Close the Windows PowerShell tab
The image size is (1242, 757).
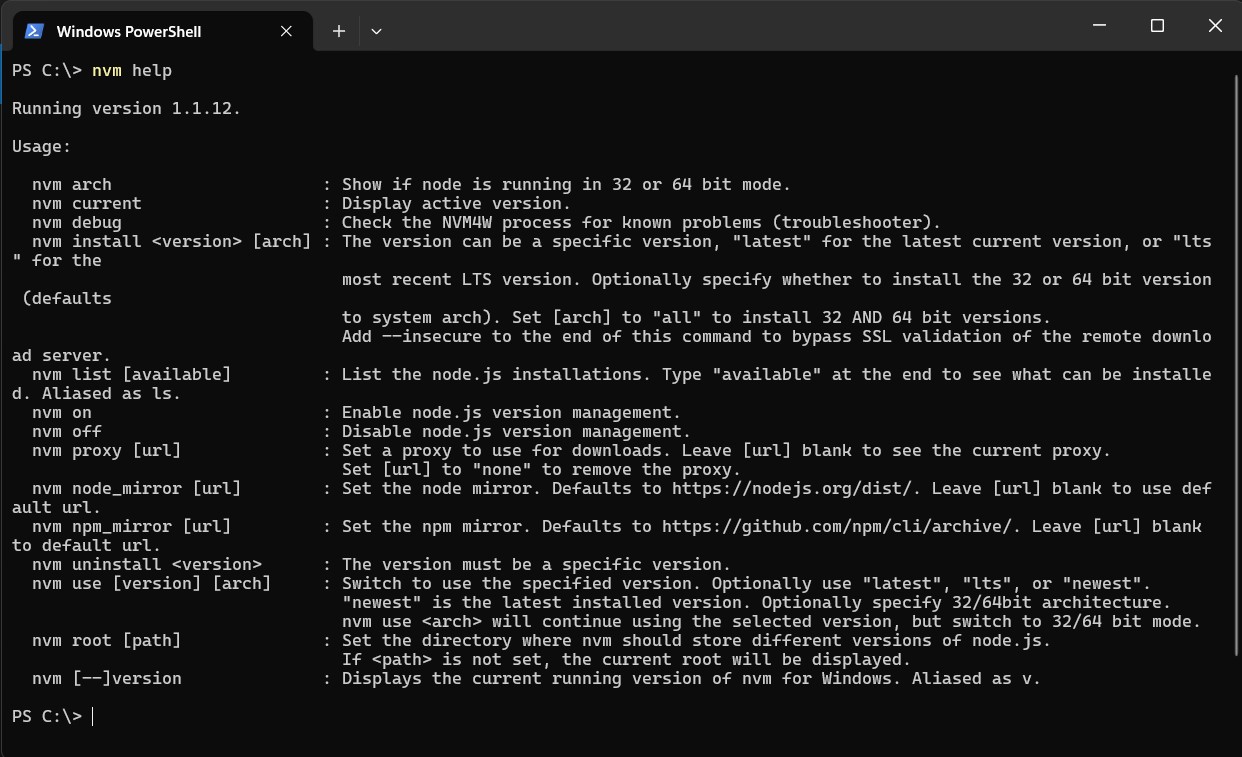tap(286, 31)
